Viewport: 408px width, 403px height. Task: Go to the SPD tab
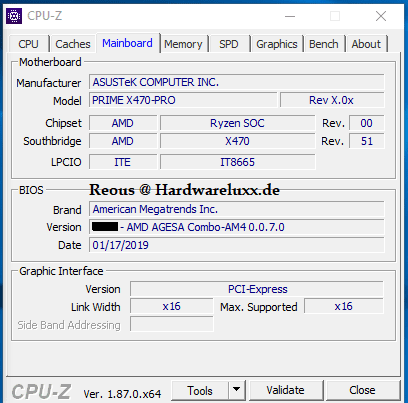point(229,44)
